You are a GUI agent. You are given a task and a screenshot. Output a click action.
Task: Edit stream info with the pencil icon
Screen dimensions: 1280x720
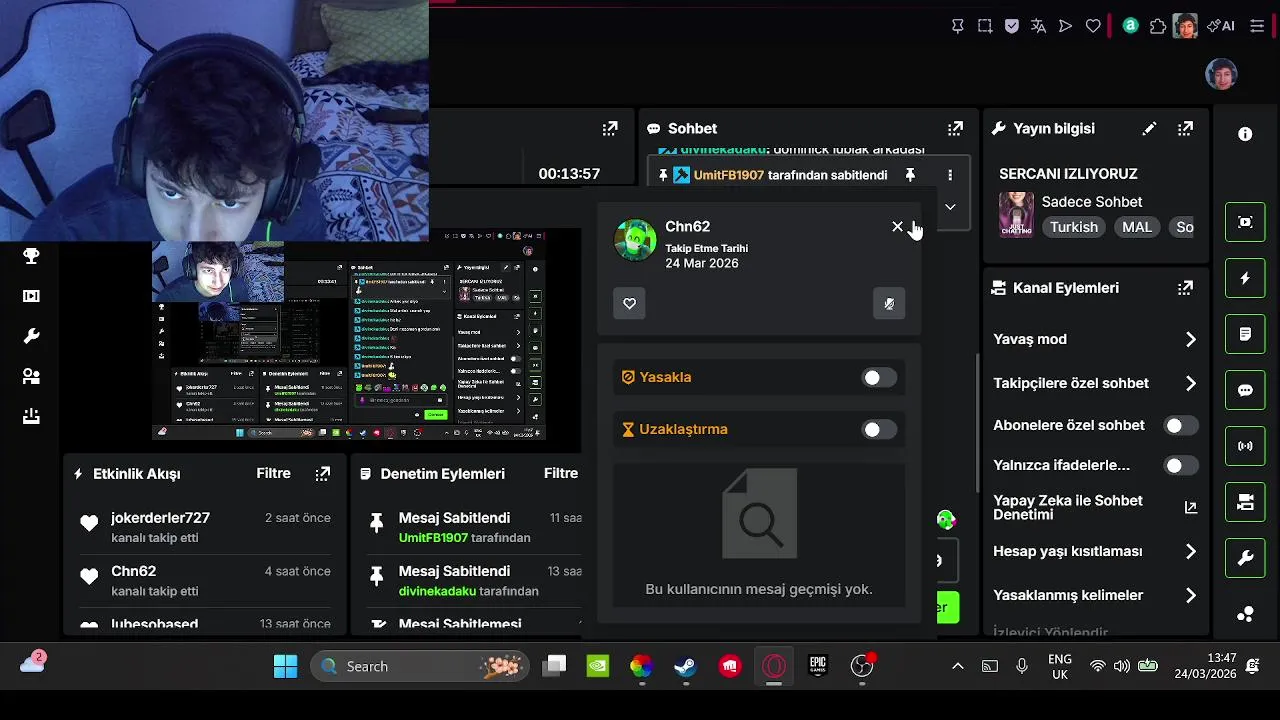1149,128
